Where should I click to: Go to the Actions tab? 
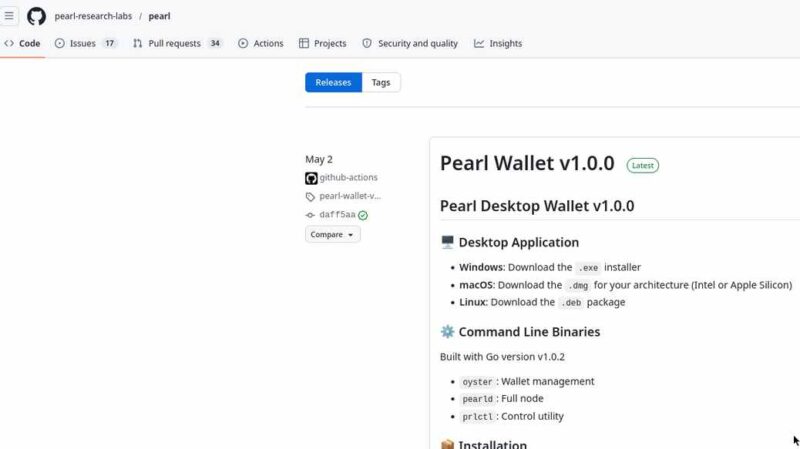point(261,43)
